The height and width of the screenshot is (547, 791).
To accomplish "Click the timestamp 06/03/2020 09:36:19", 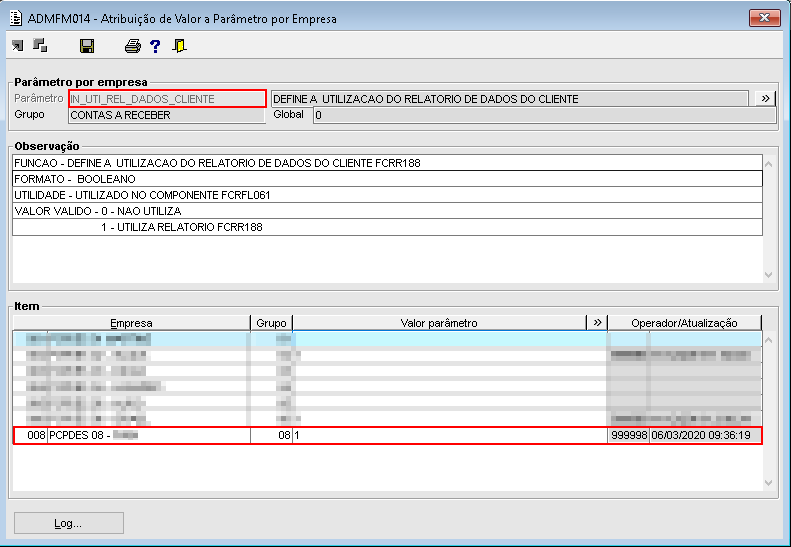I will [x=705, y=435].
